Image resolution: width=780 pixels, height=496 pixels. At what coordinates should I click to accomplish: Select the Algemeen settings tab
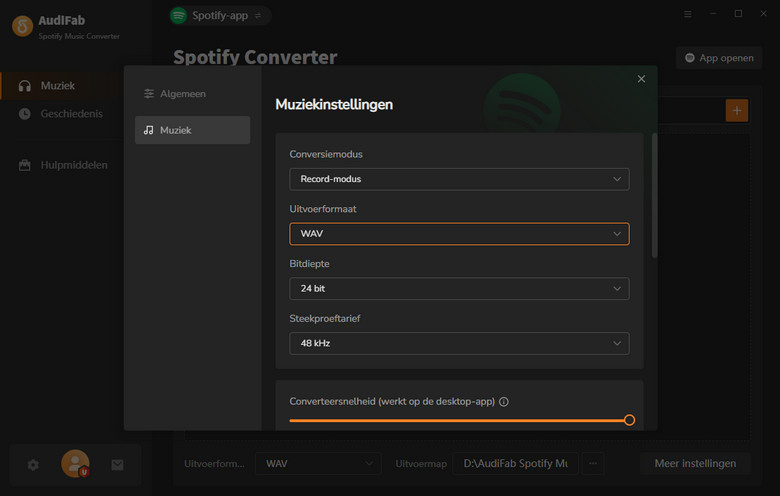coord(192,93)
